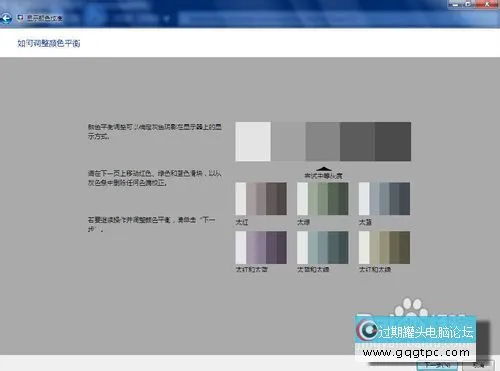Click the darkest swatch in the neutral gray bar
Viewport: 500px width, 371px height.
point(393,142)
